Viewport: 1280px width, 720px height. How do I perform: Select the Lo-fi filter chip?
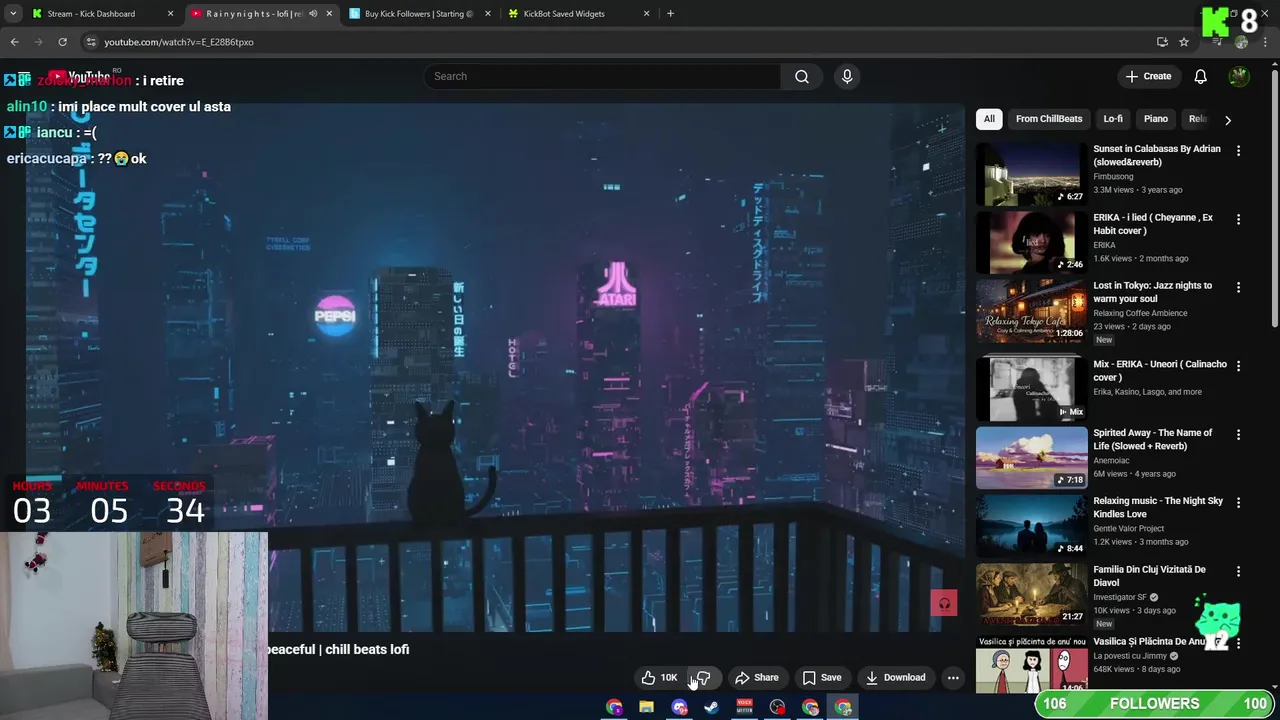[x=1113, y=119]
